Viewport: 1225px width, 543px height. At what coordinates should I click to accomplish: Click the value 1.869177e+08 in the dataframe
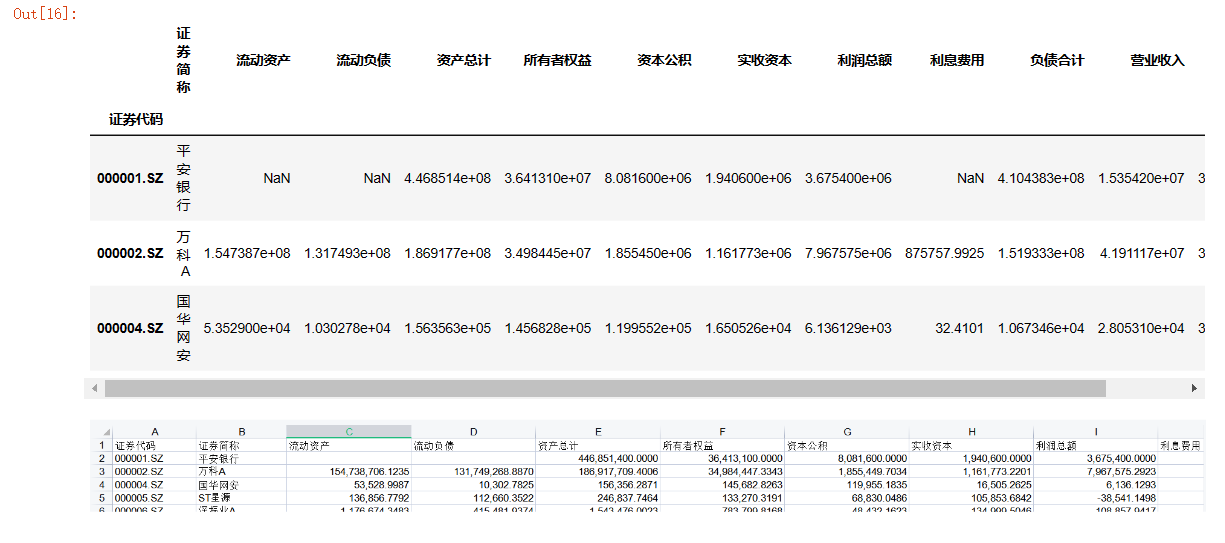click(x=448, y=253)
